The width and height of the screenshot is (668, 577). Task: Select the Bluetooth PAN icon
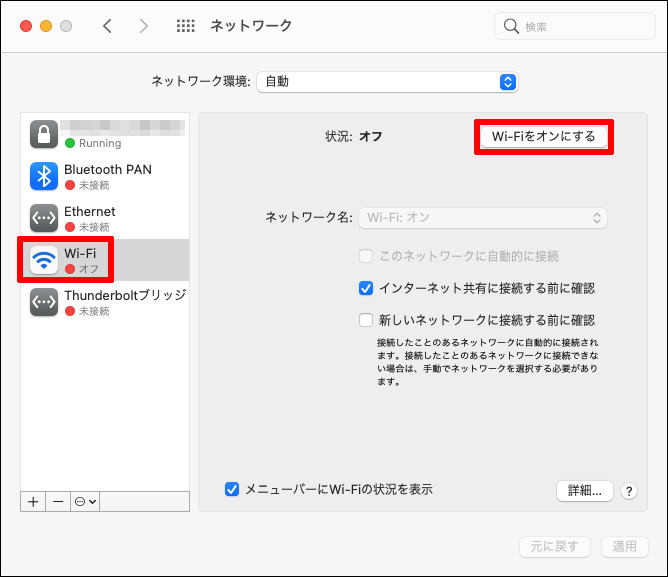click(x=44, y=176)
